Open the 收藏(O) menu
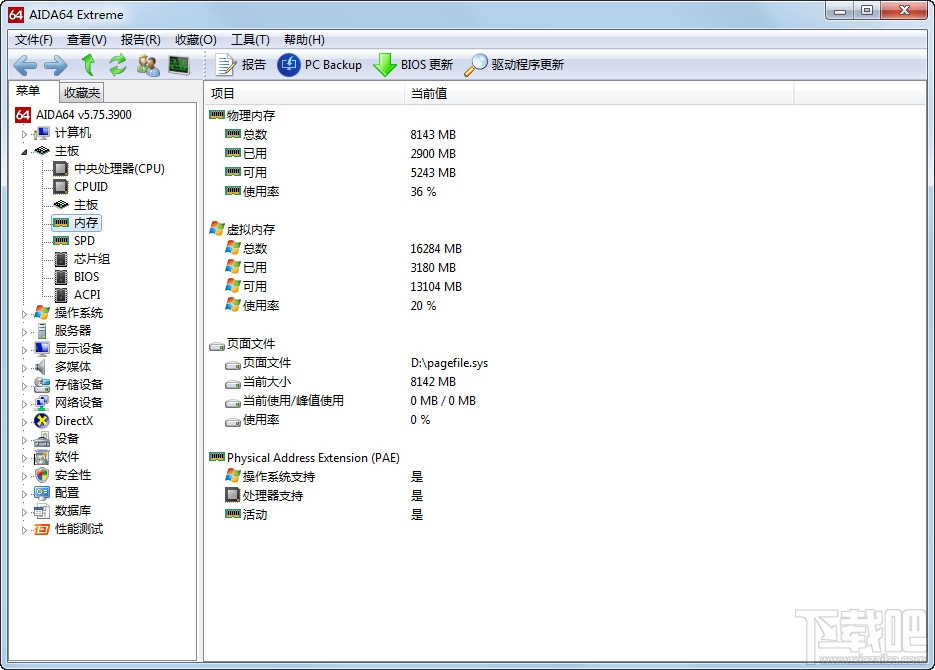The image size is (935, 670). (196, 40)
